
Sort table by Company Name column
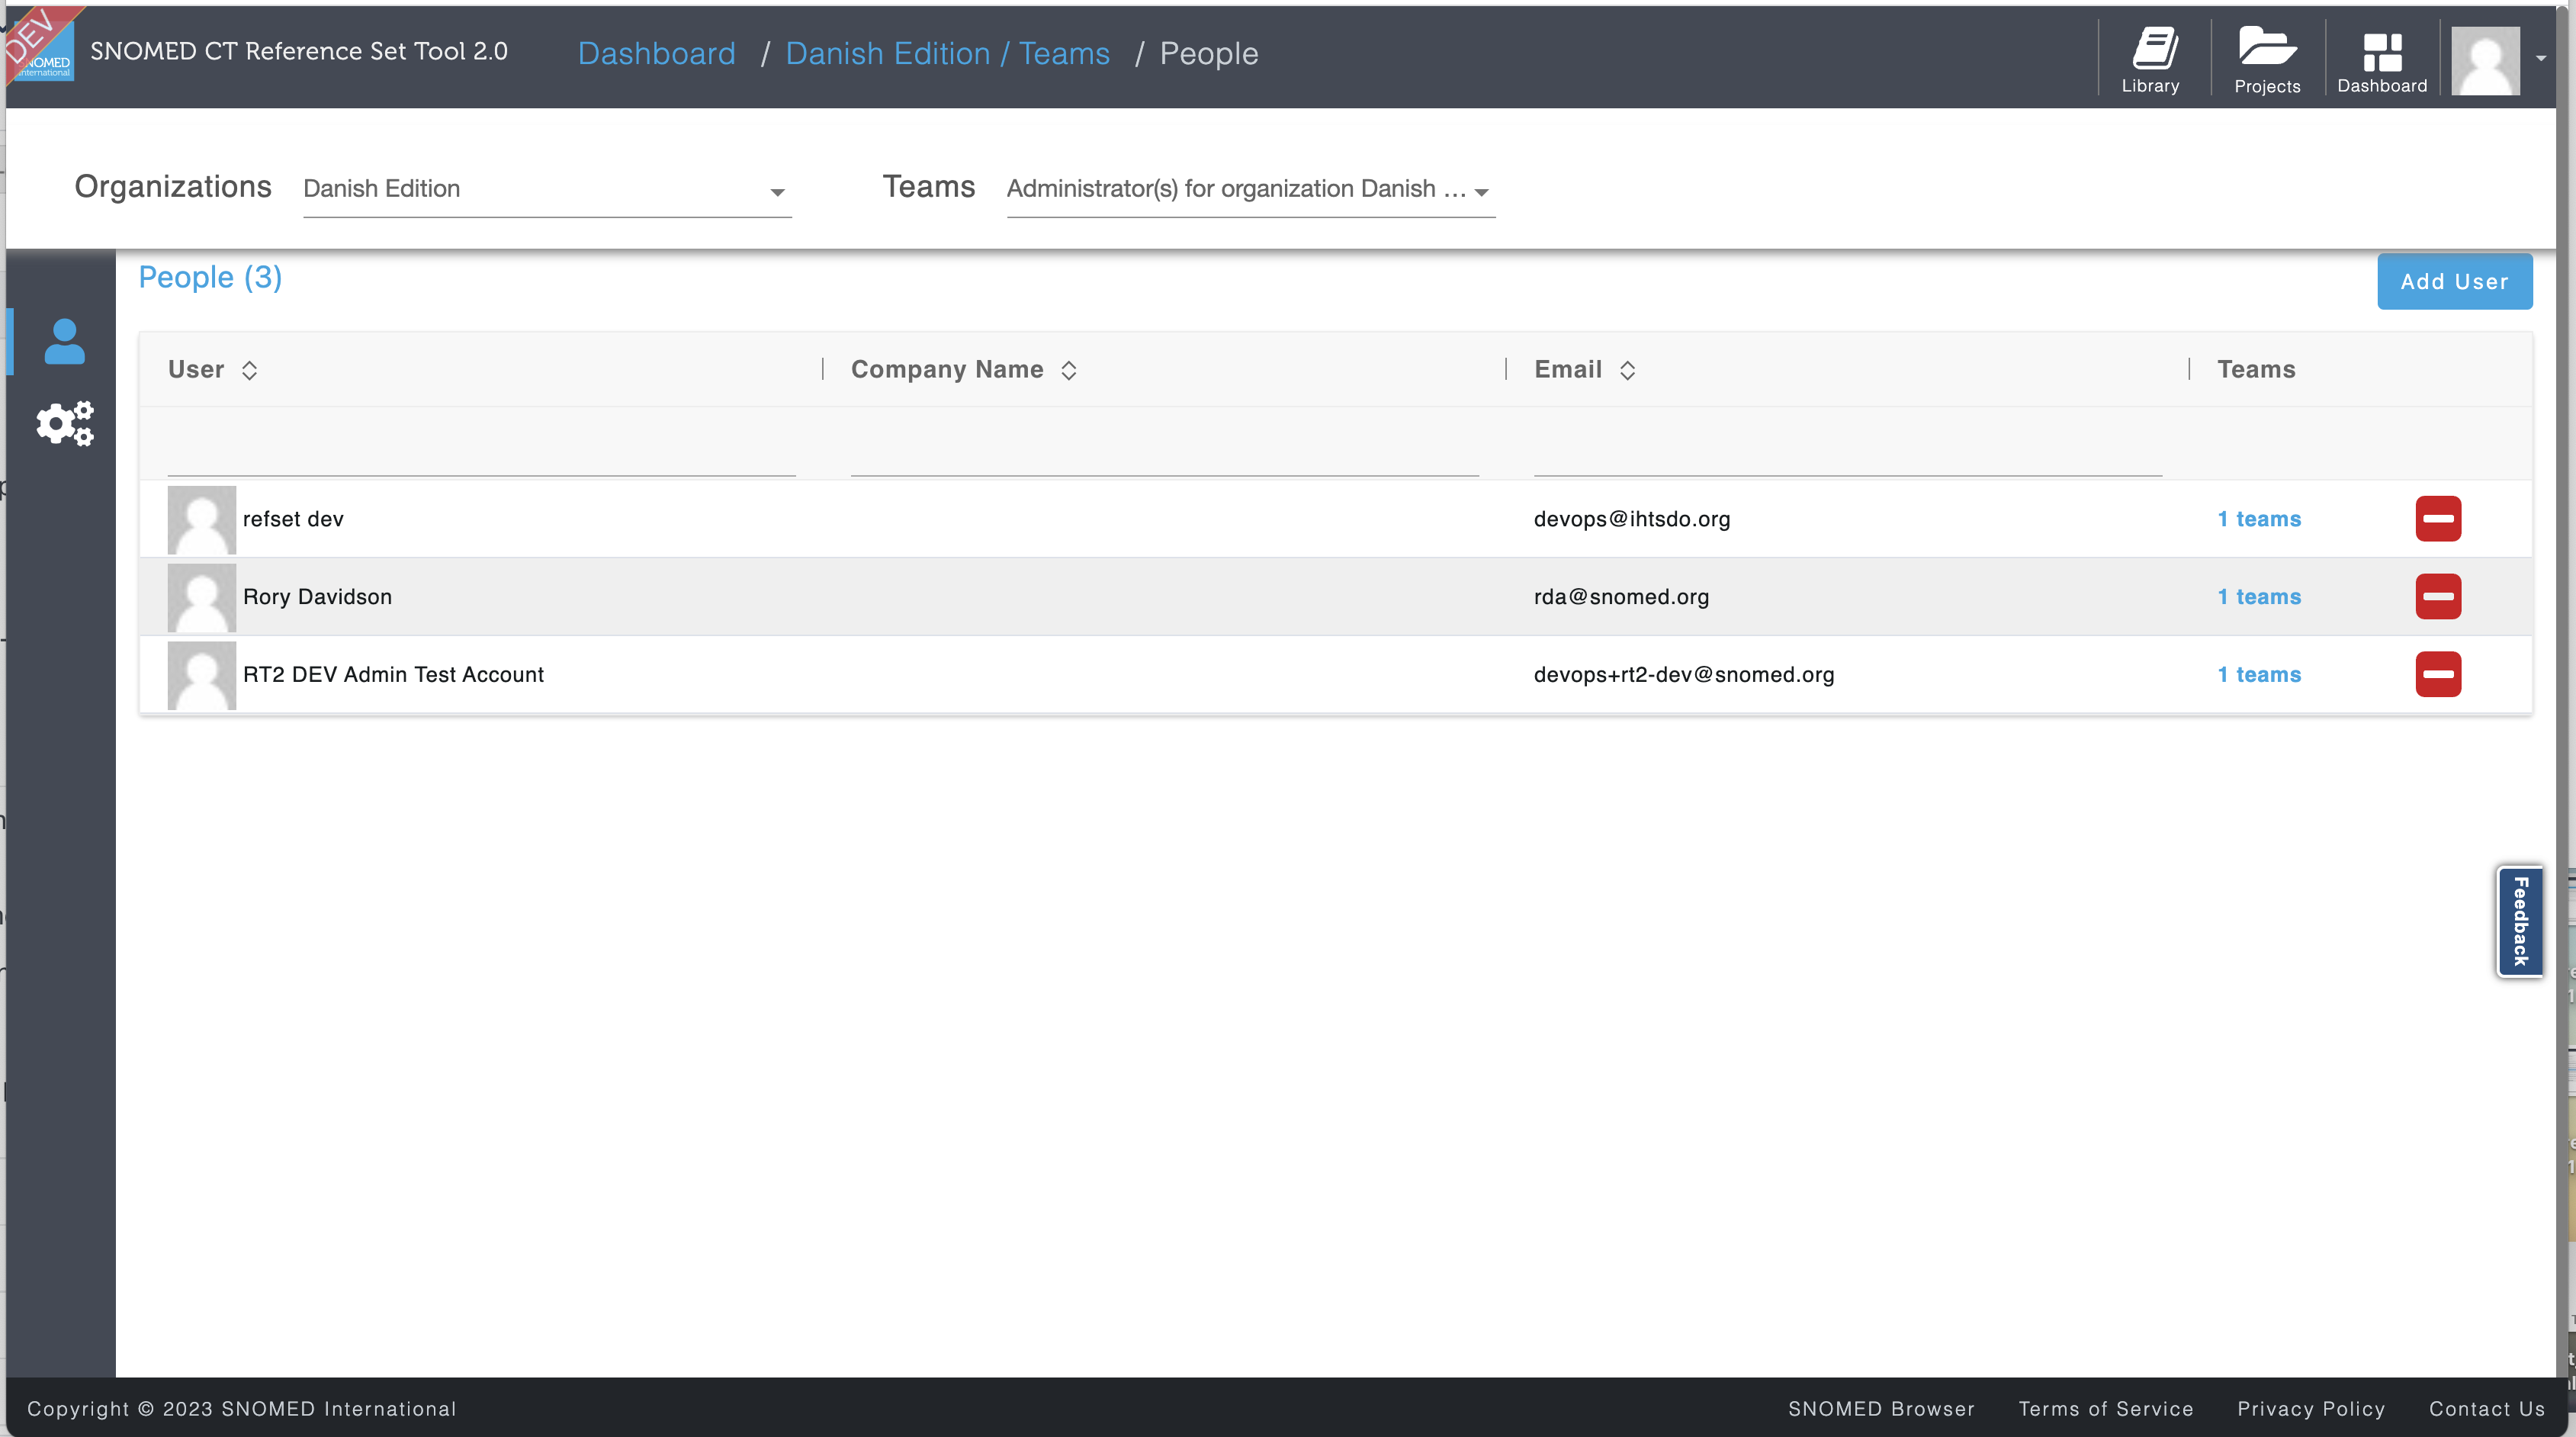[1068, 370]
